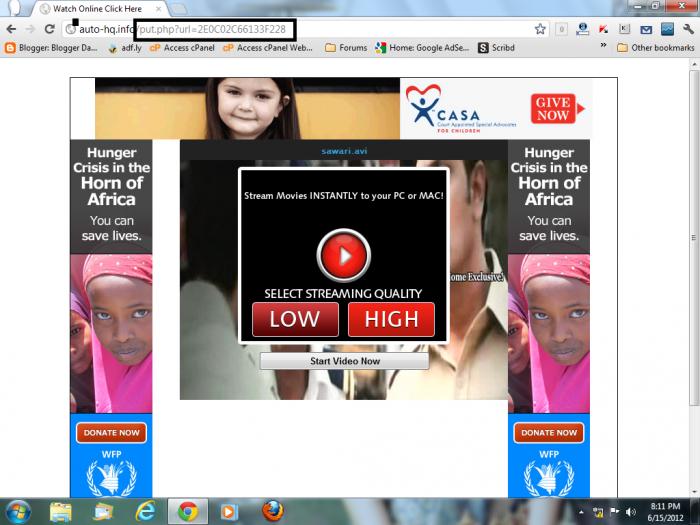Image resolution: width=700 pixels, height=525 pixels.
Task: Open the Blogger Dashboard bookmark
Action: pos(51,48)
